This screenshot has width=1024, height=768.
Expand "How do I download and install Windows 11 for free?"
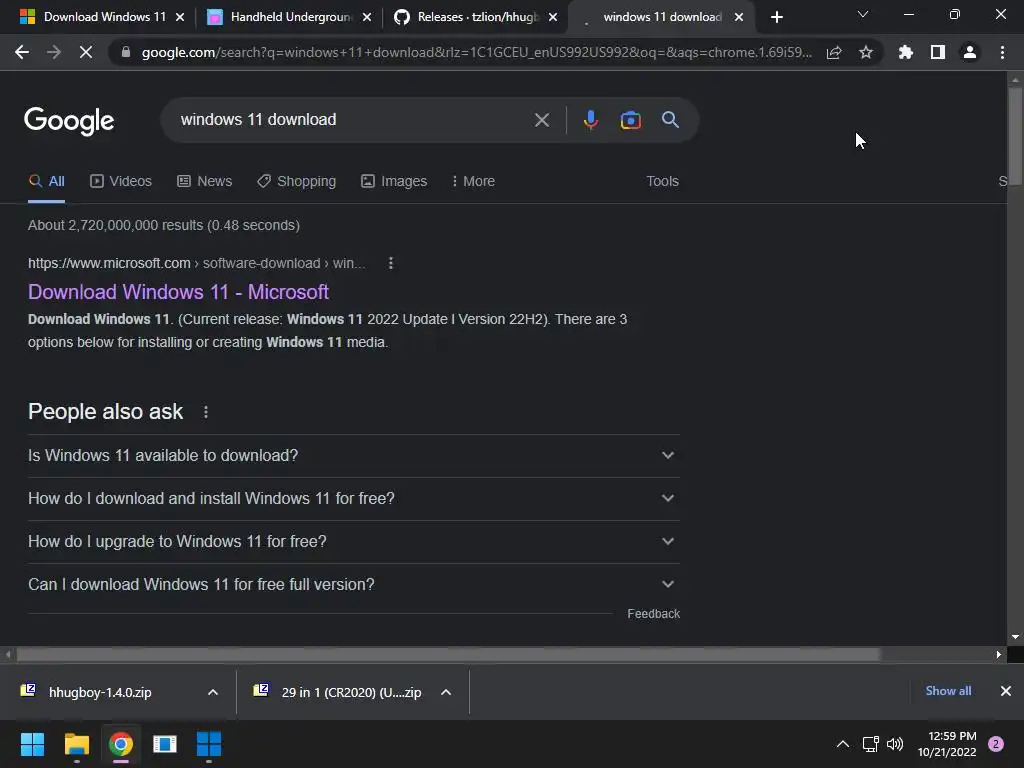point(353,498)
